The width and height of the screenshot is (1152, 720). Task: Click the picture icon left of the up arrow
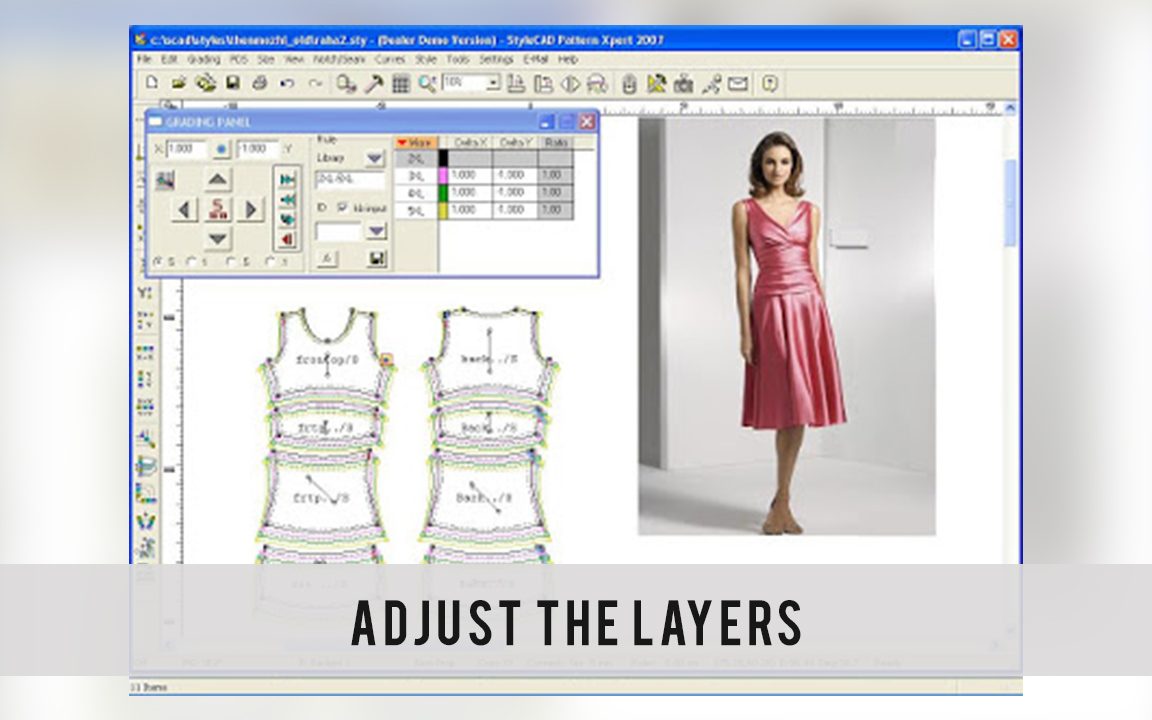[x=165, y=179]
